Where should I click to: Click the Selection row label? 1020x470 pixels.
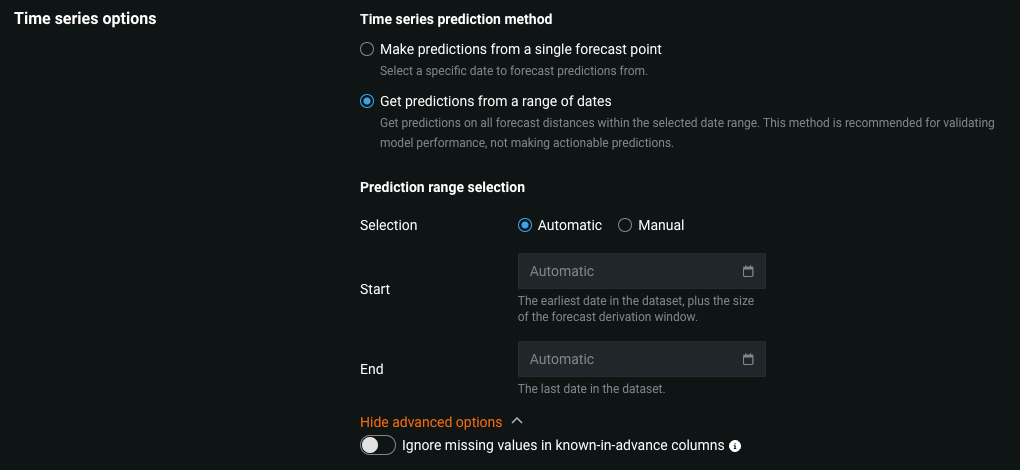(388, 225)
